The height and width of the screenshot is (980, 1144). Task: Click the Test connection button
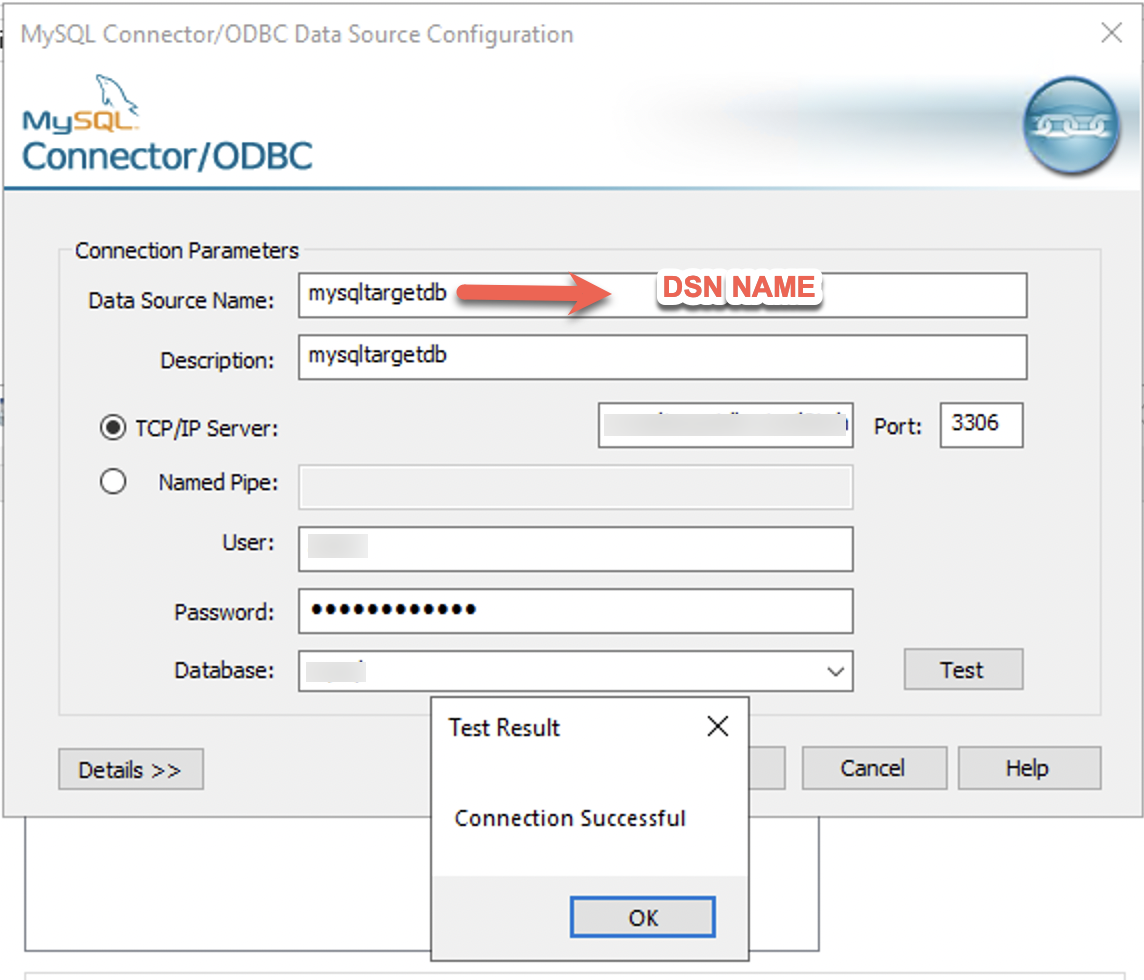pyautogui.click(x=963, y=669)
